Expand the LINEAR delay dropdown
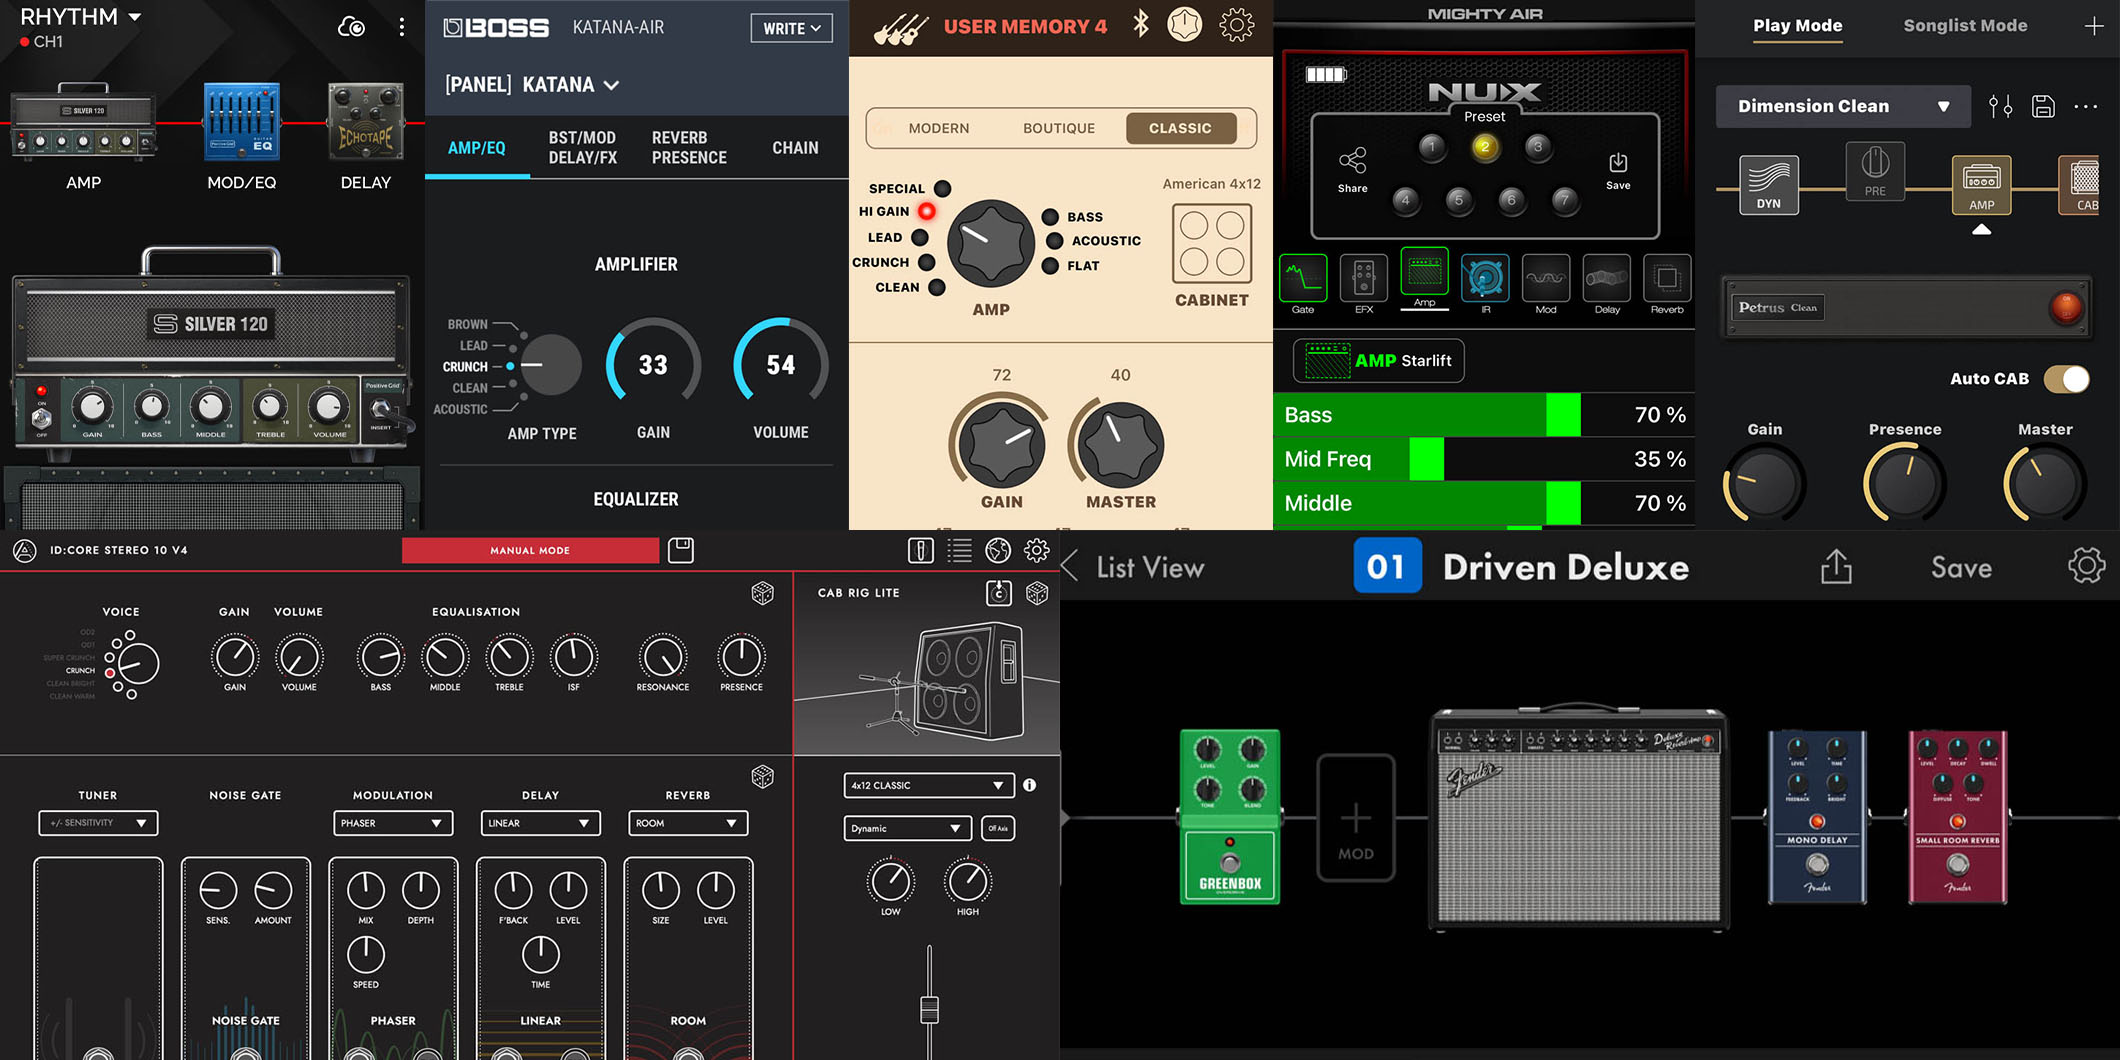 [x=540, y=823]
